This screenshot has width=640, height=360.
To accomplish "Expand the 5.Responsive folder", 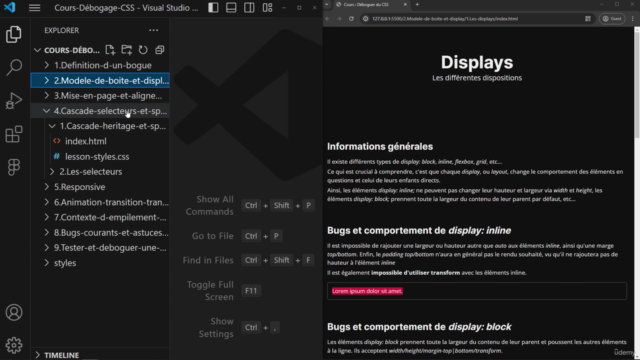I will pos(100,187).
